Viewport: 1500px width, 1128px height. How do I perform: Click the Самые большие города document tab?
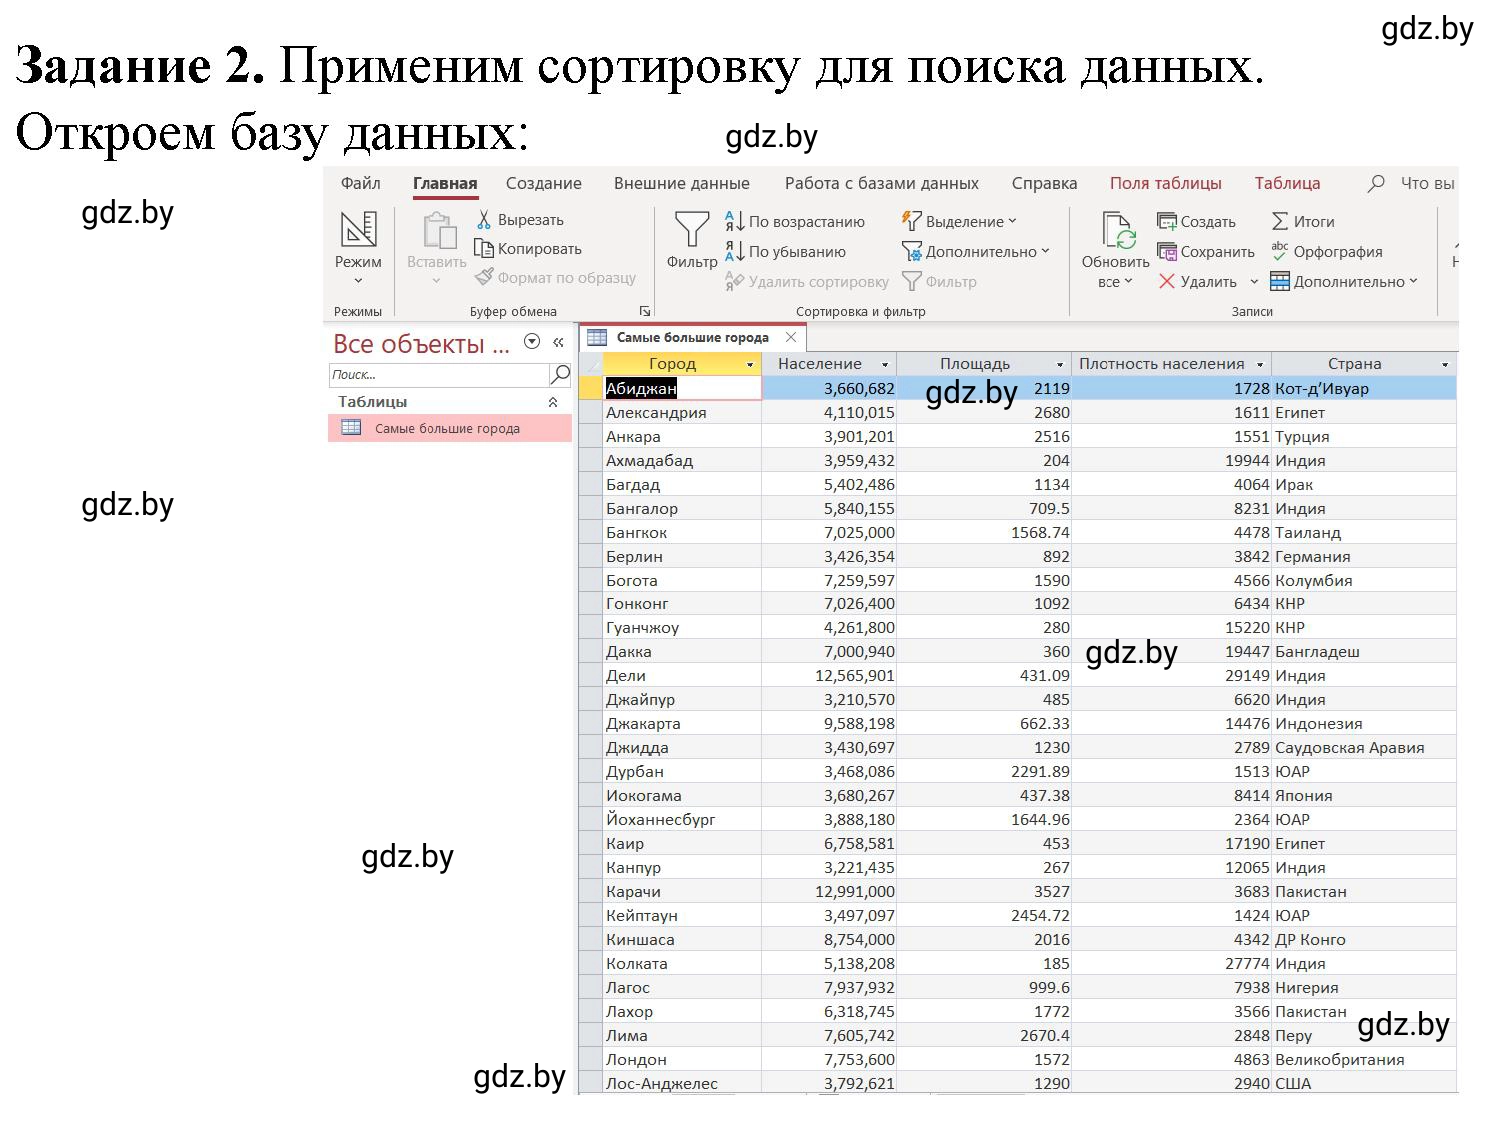pyautogui.click(x=692, y=338)
